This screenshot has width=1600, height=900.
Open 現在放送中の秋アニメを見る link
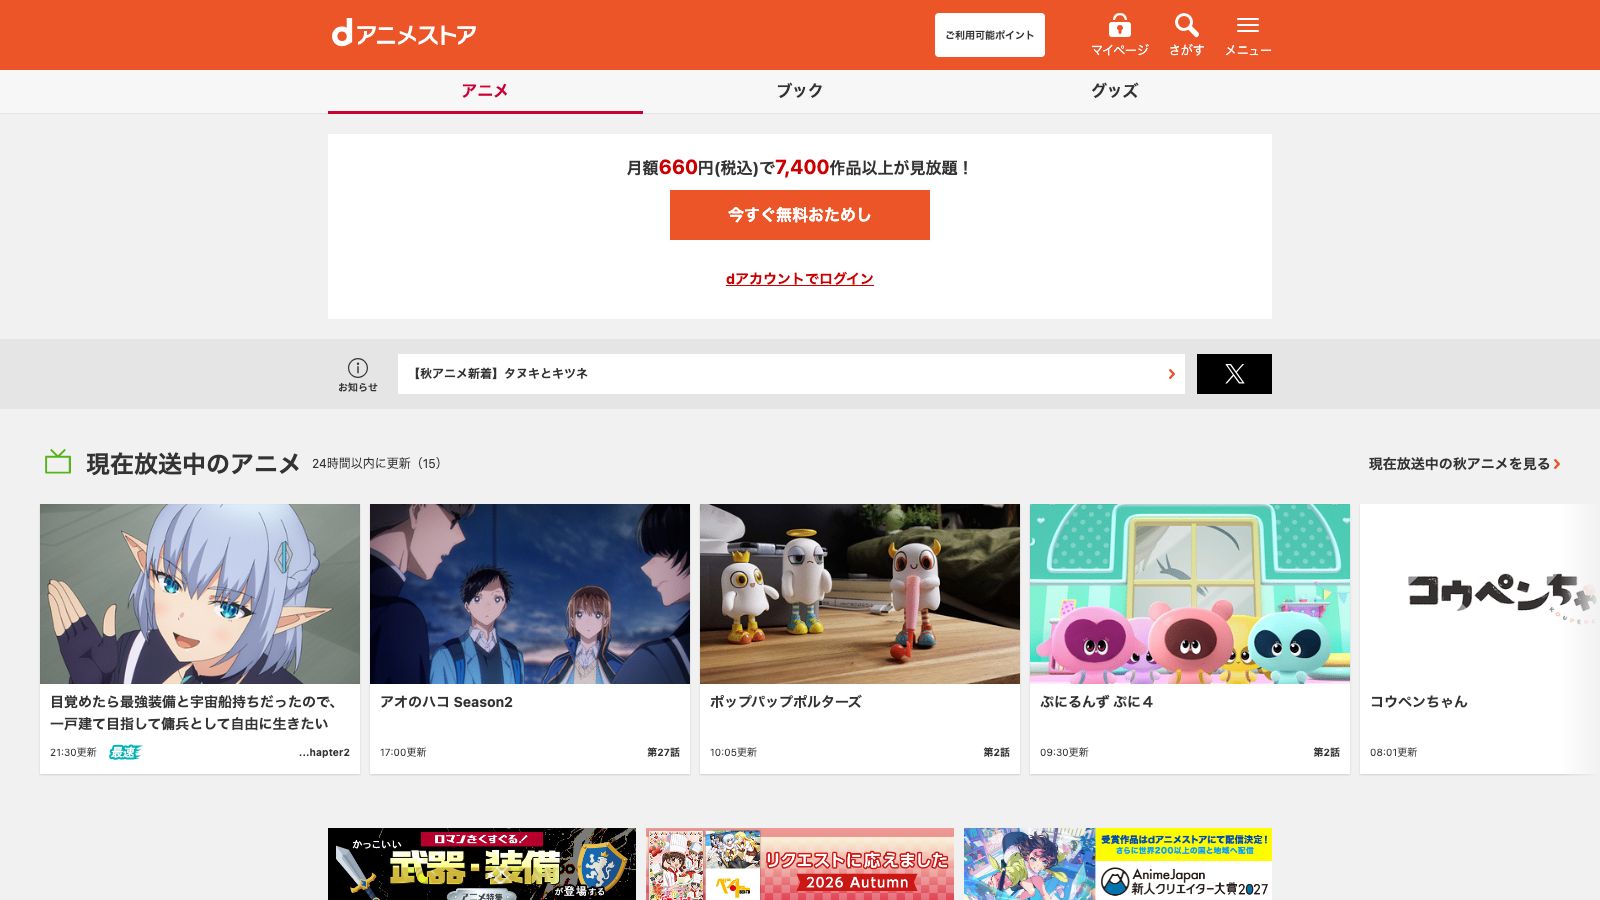[1464, 464]
